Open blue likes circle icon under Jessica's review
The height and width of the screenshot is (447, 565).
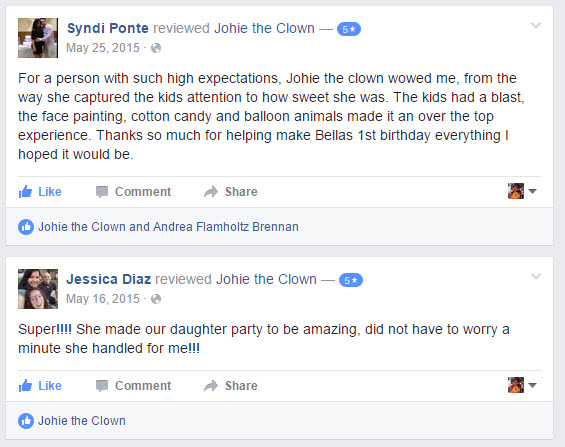pos(26,421)
